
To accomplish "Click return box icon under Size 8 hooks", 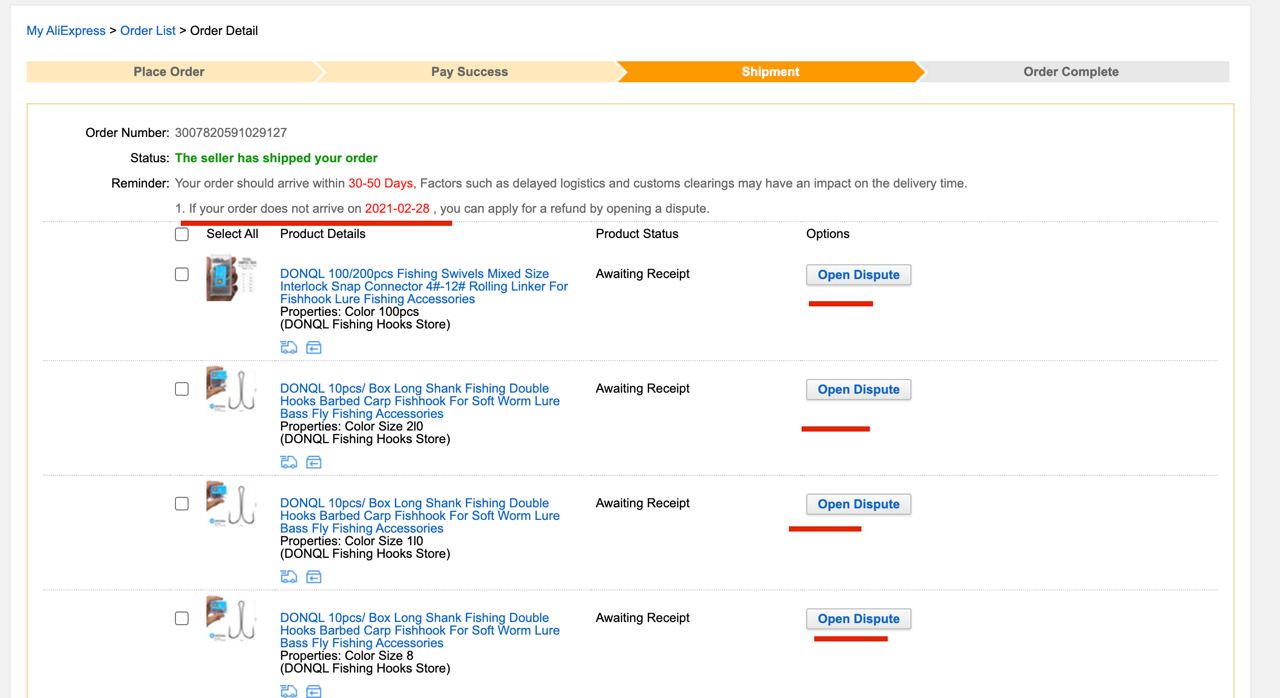I will tap(314, 691).
